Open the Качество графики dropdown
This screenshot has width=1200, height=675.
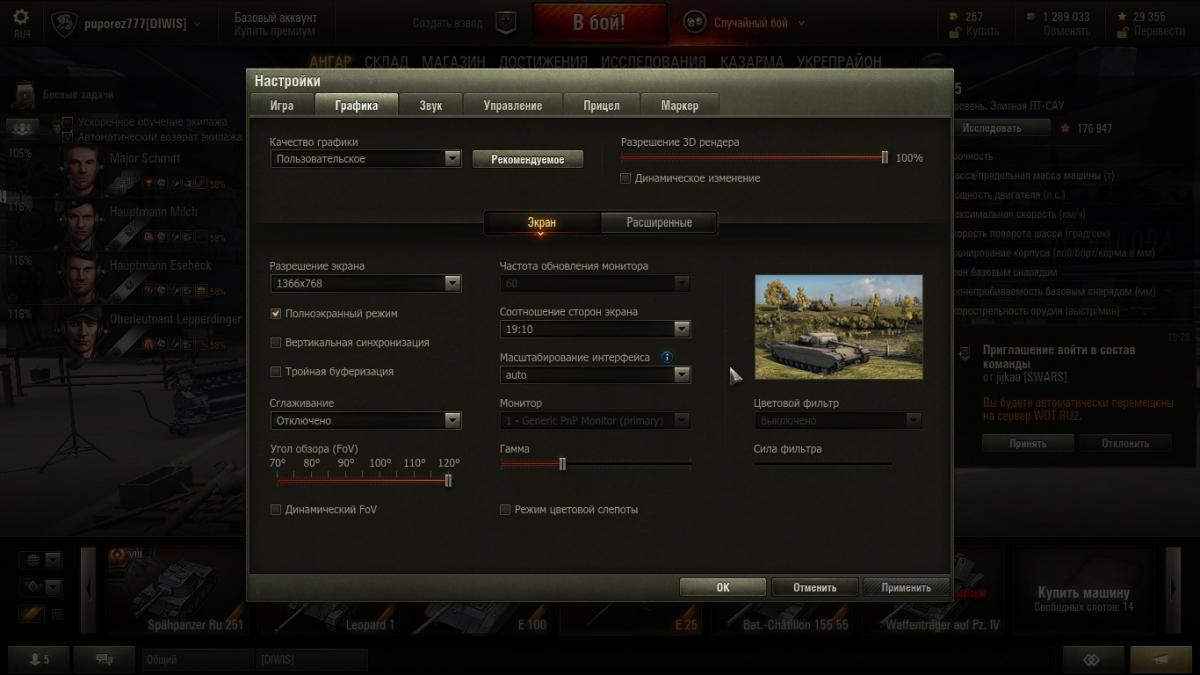365,158
